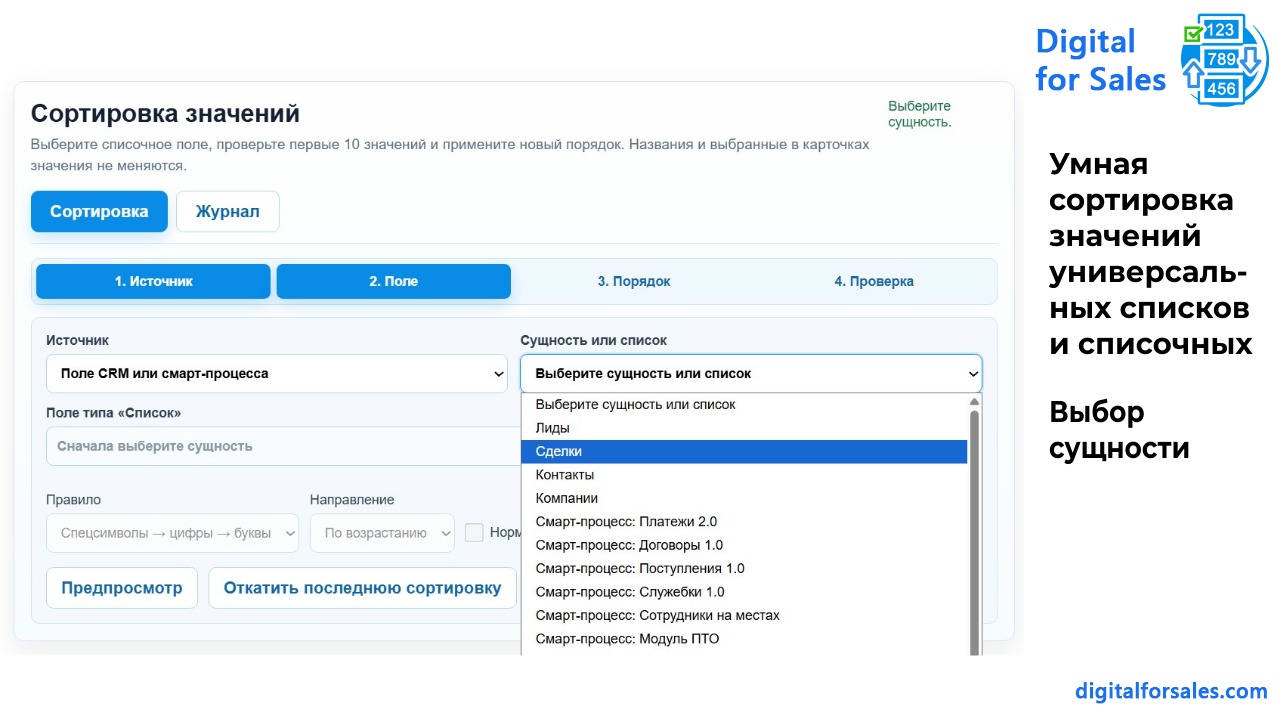The image size is (1280, 720).
Task: Select Сделки from the list
Action: (x=744, y=452)
